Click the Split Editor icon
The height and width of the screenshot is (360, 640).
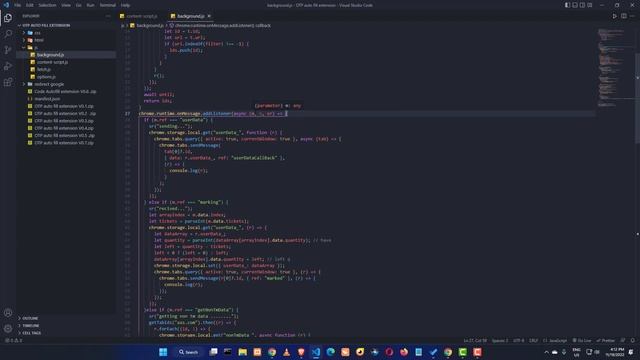point(624,16)
